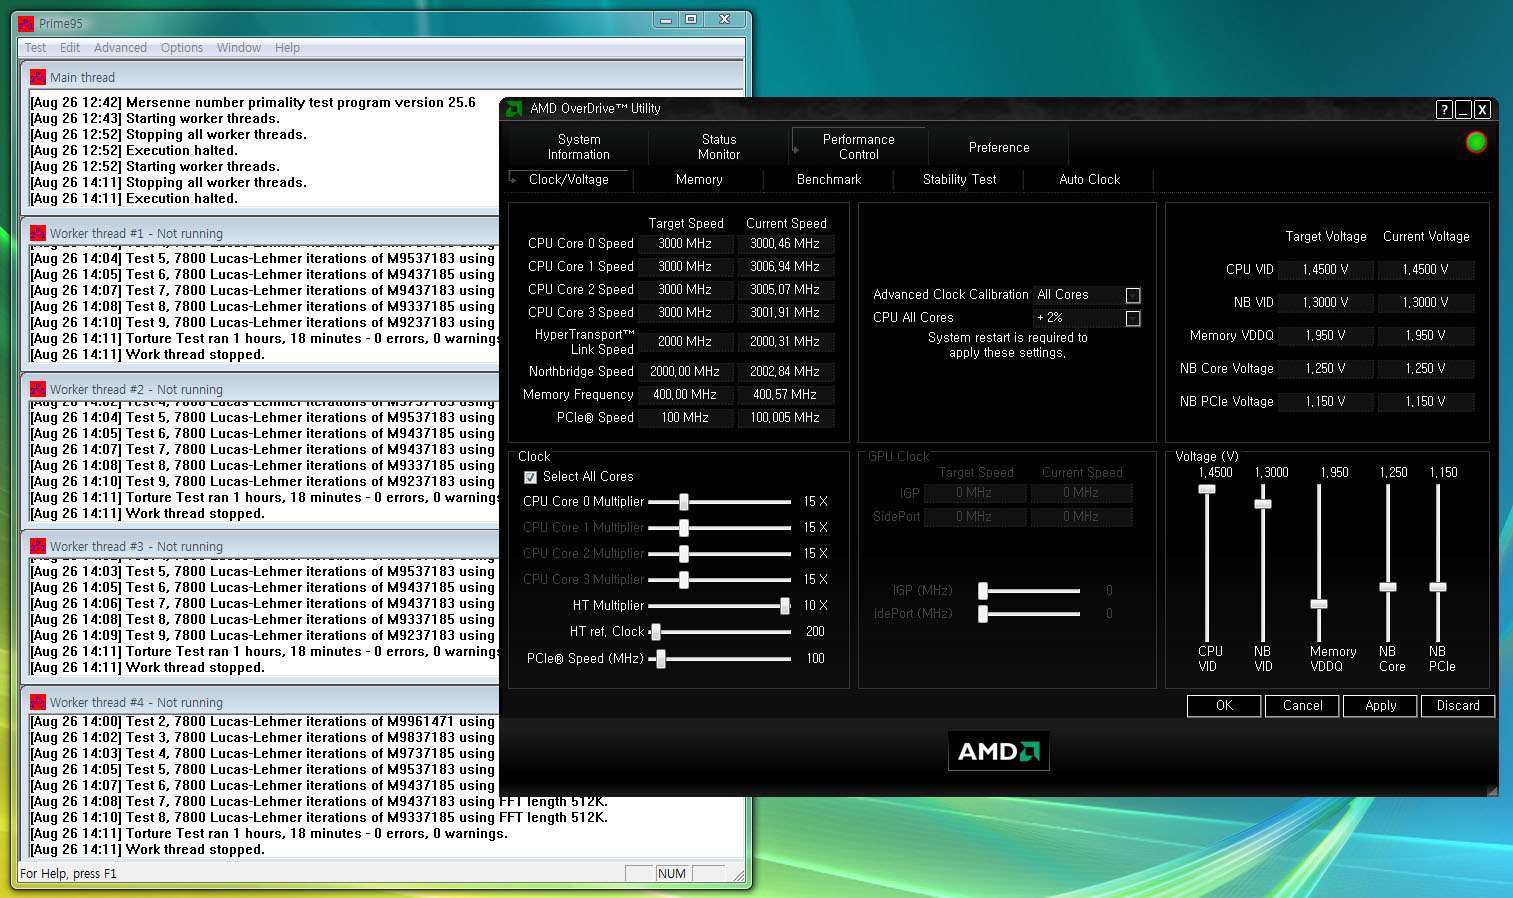Open the Edit menu in Prime95

(x=70, y=48)
